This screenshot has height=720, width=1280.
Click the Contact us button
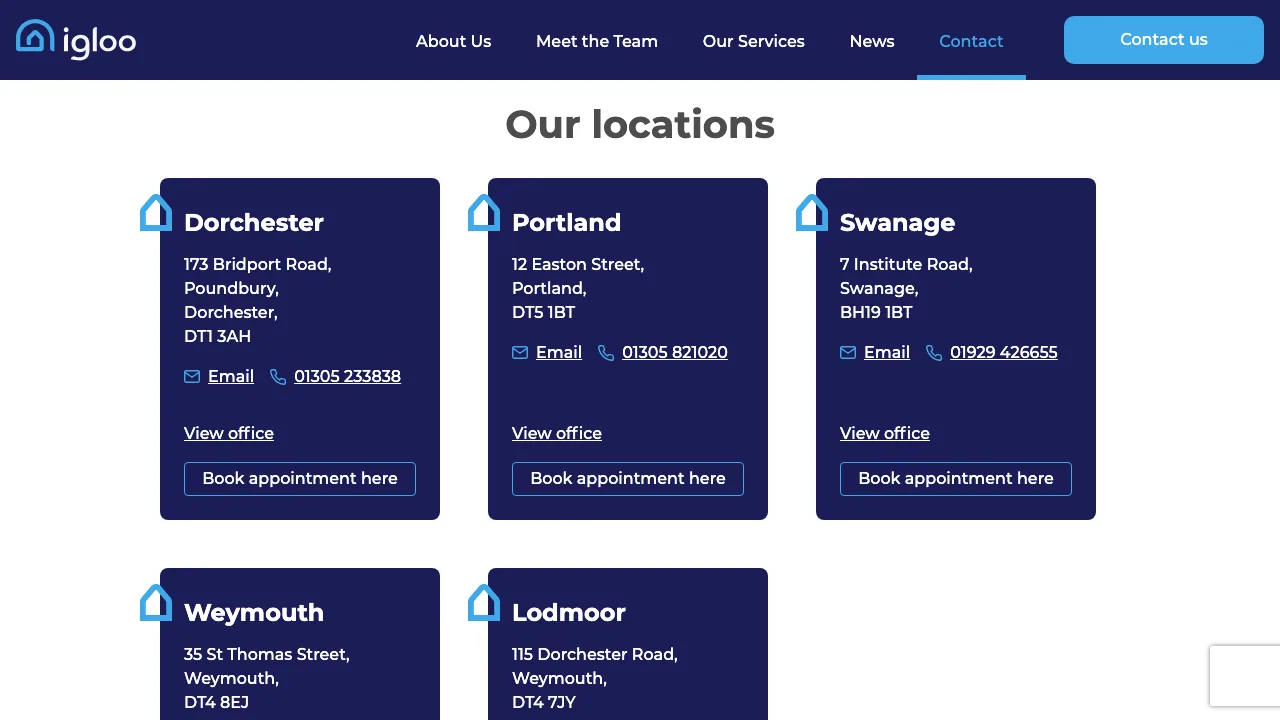click(x=1163, y=40)
